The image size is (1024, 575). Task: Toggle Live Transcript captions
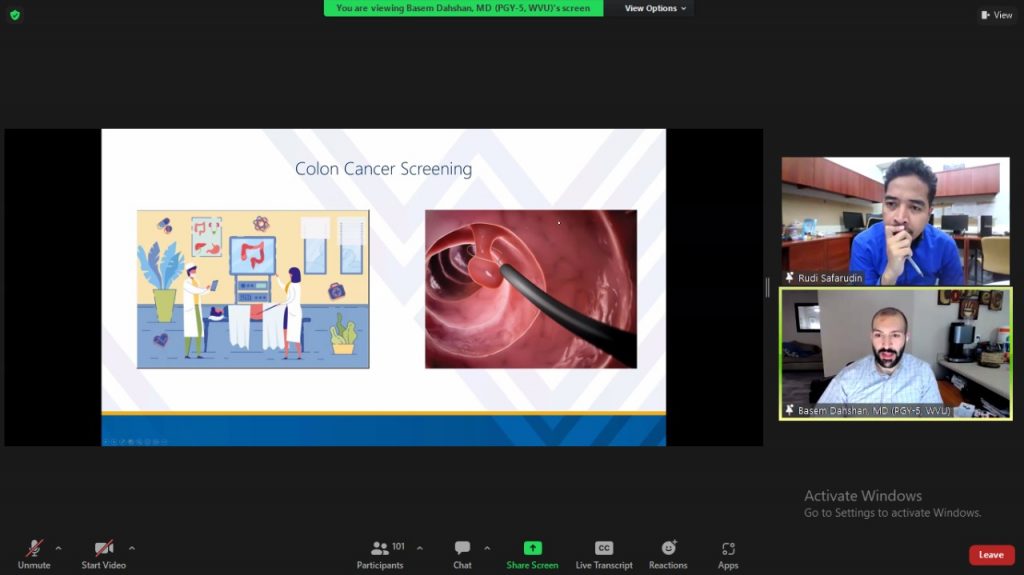(604, 551)
